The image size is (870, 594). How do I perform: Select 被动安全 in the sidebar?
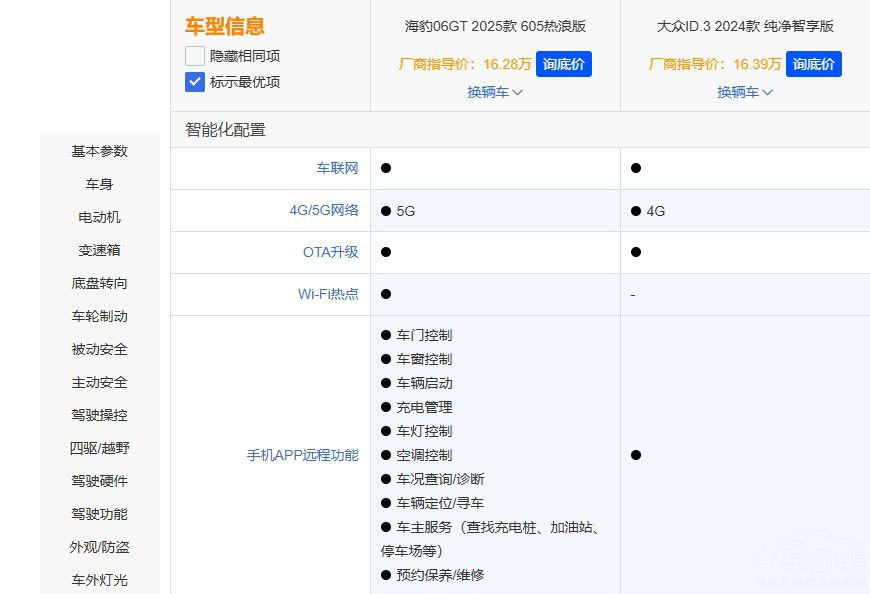[99, 349]
